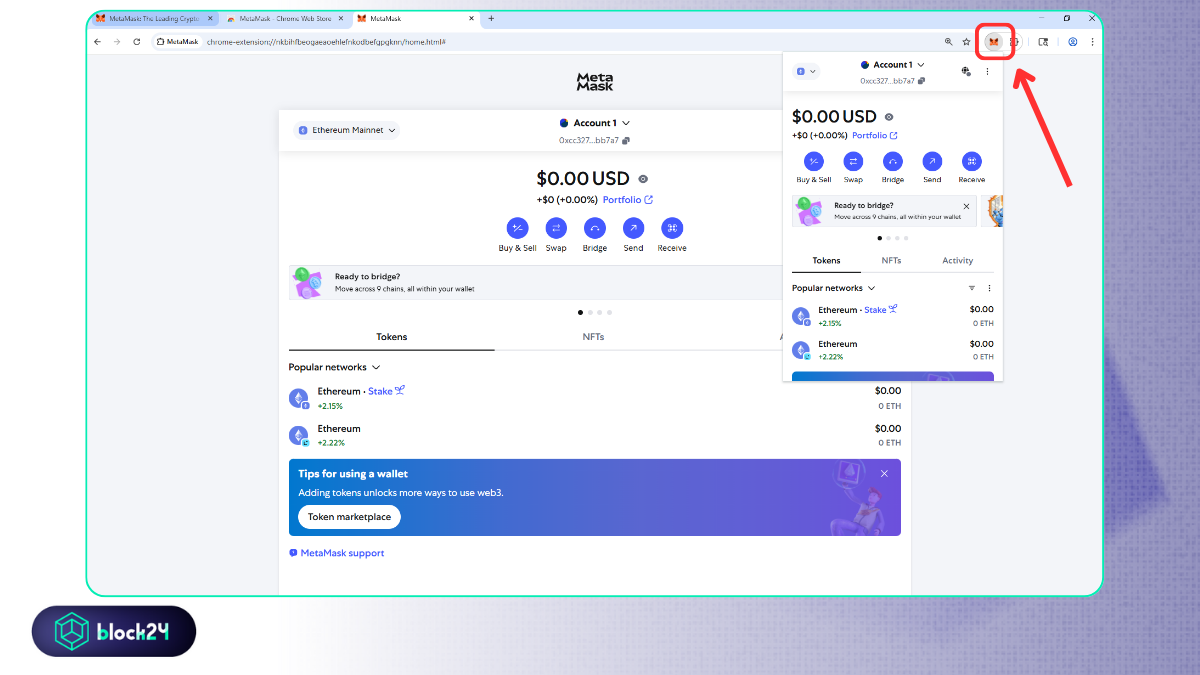Click Bridge icon in extension popup
This screenshot has width=1200, height=675.
[893, 161]
